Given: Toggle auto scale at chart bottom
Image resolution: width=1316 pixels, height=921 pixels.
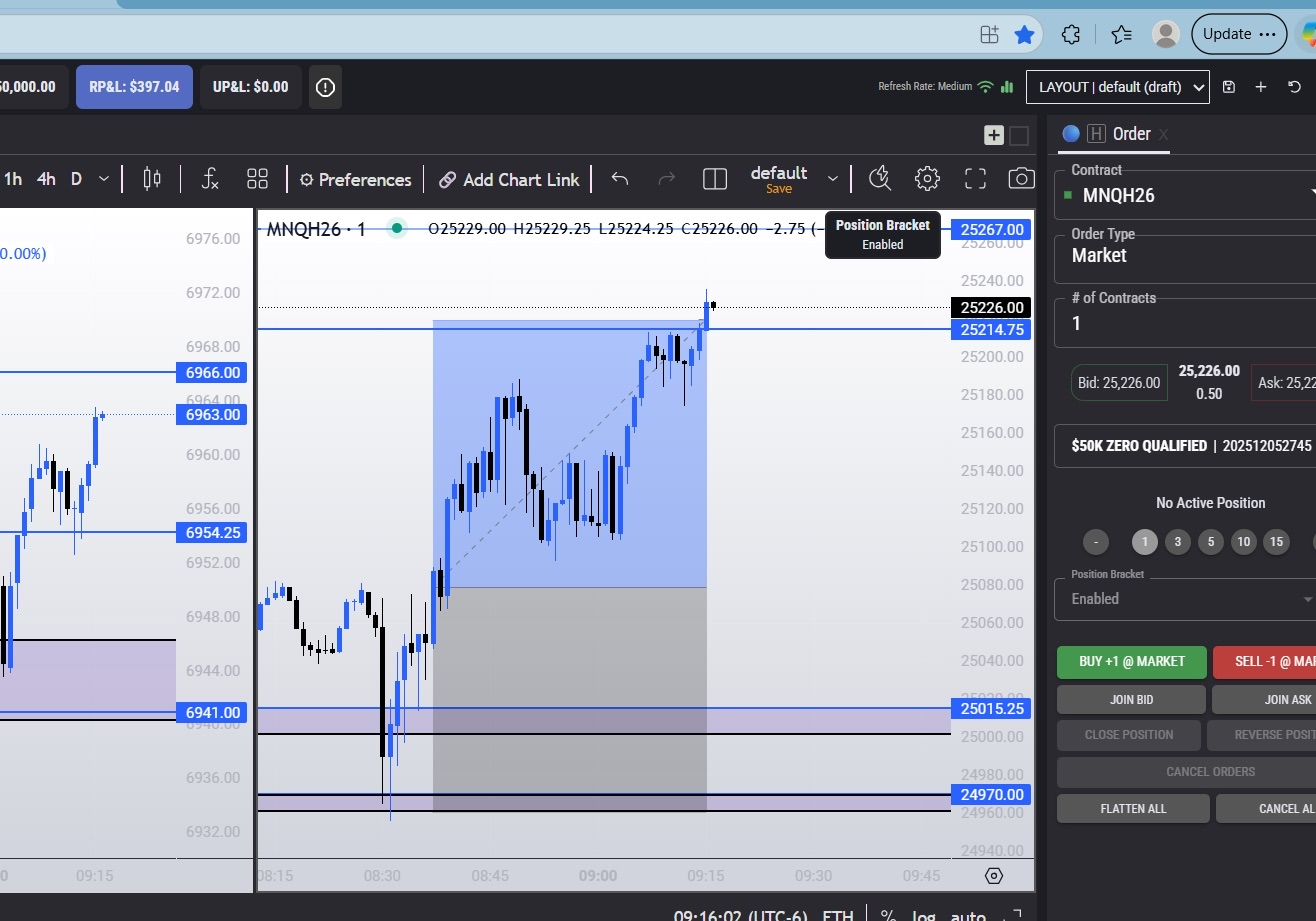Looking at the screenshot, I should (x=968, y=915).
